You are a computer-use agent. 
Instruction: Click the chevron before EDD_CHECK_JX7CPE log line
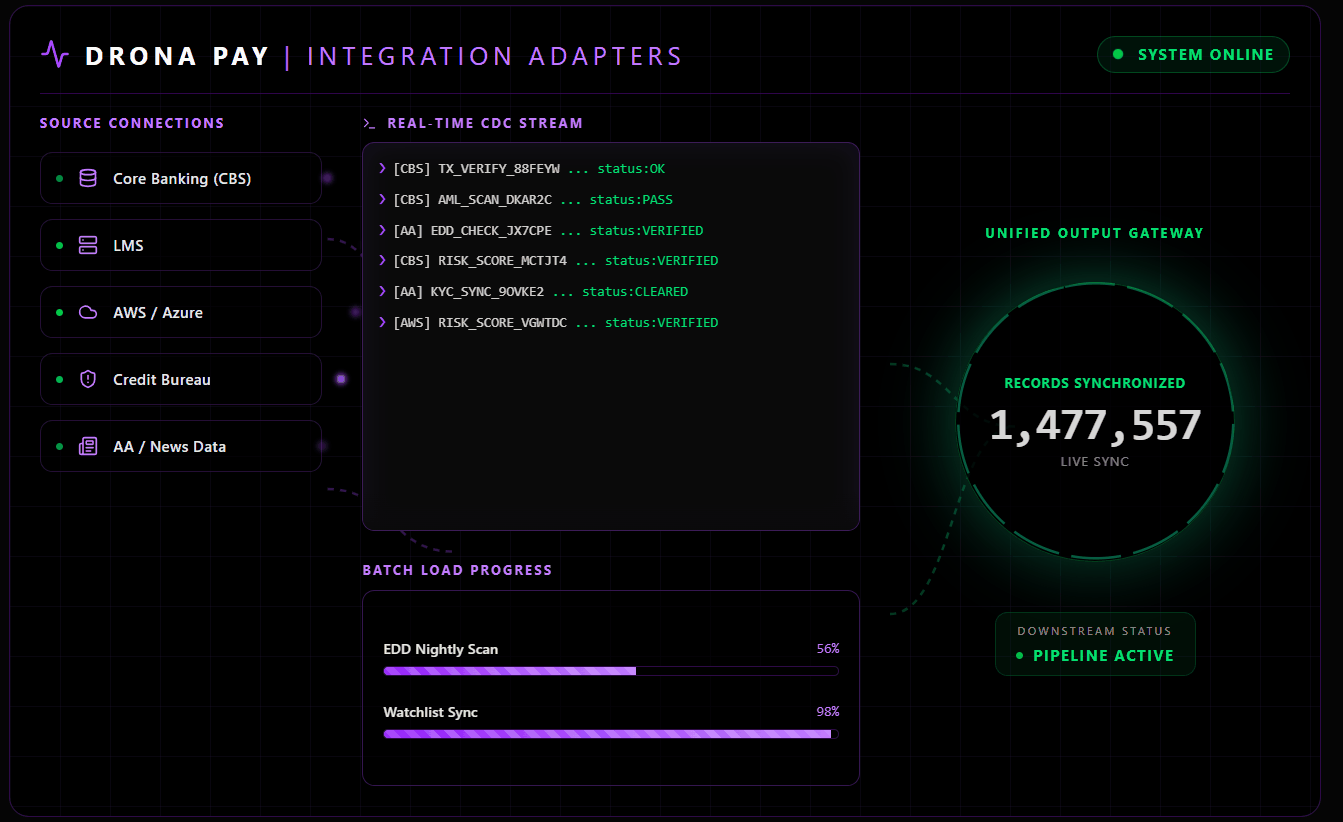(383, 230)
